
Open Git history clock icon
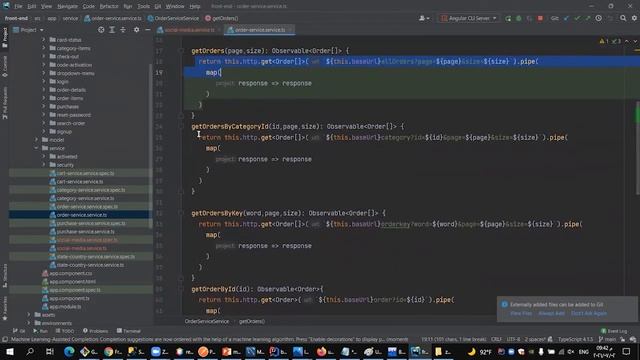coord(598,18)
